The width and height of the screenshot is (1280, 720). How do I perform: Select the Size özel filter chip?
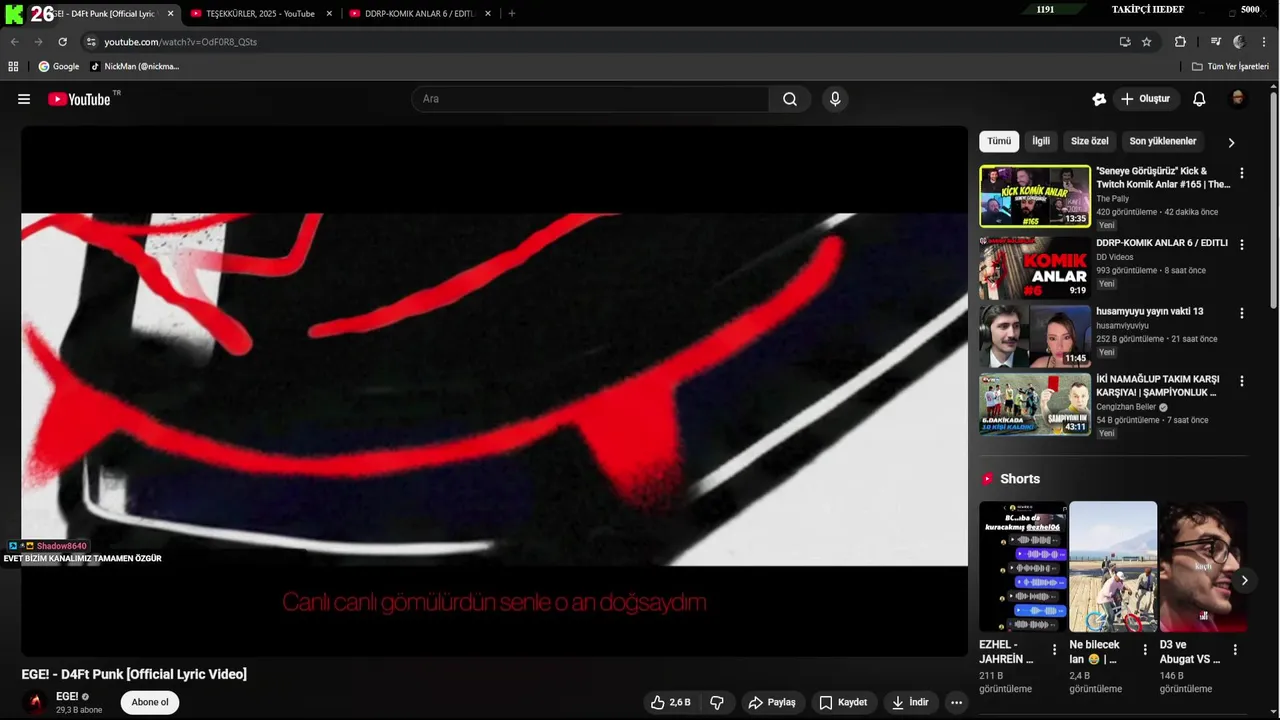coord(1090,141)
